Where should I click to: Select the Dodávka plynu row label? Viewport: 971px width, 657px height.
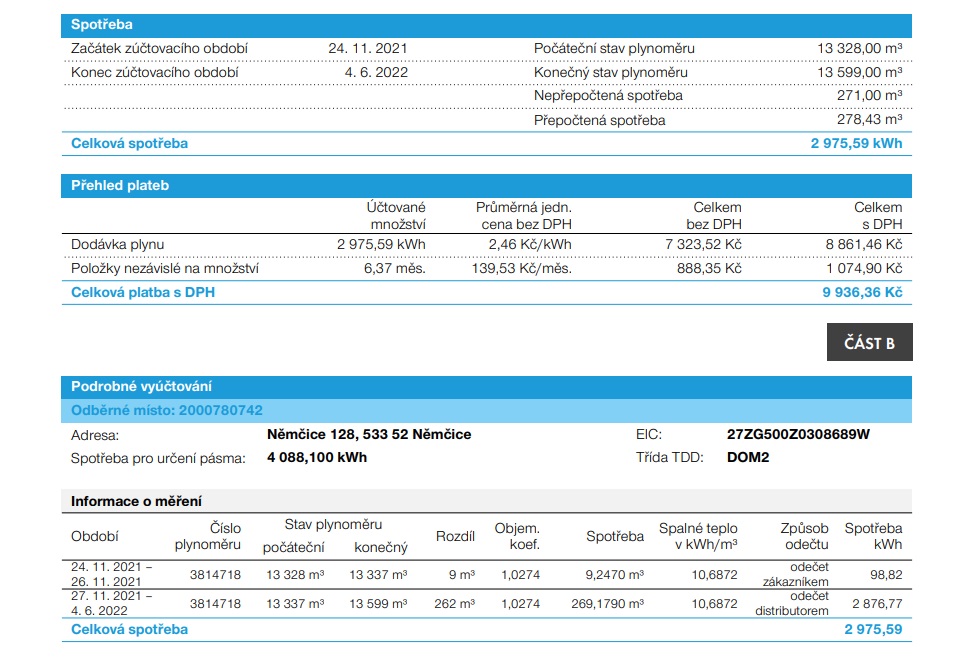[118, 244]
